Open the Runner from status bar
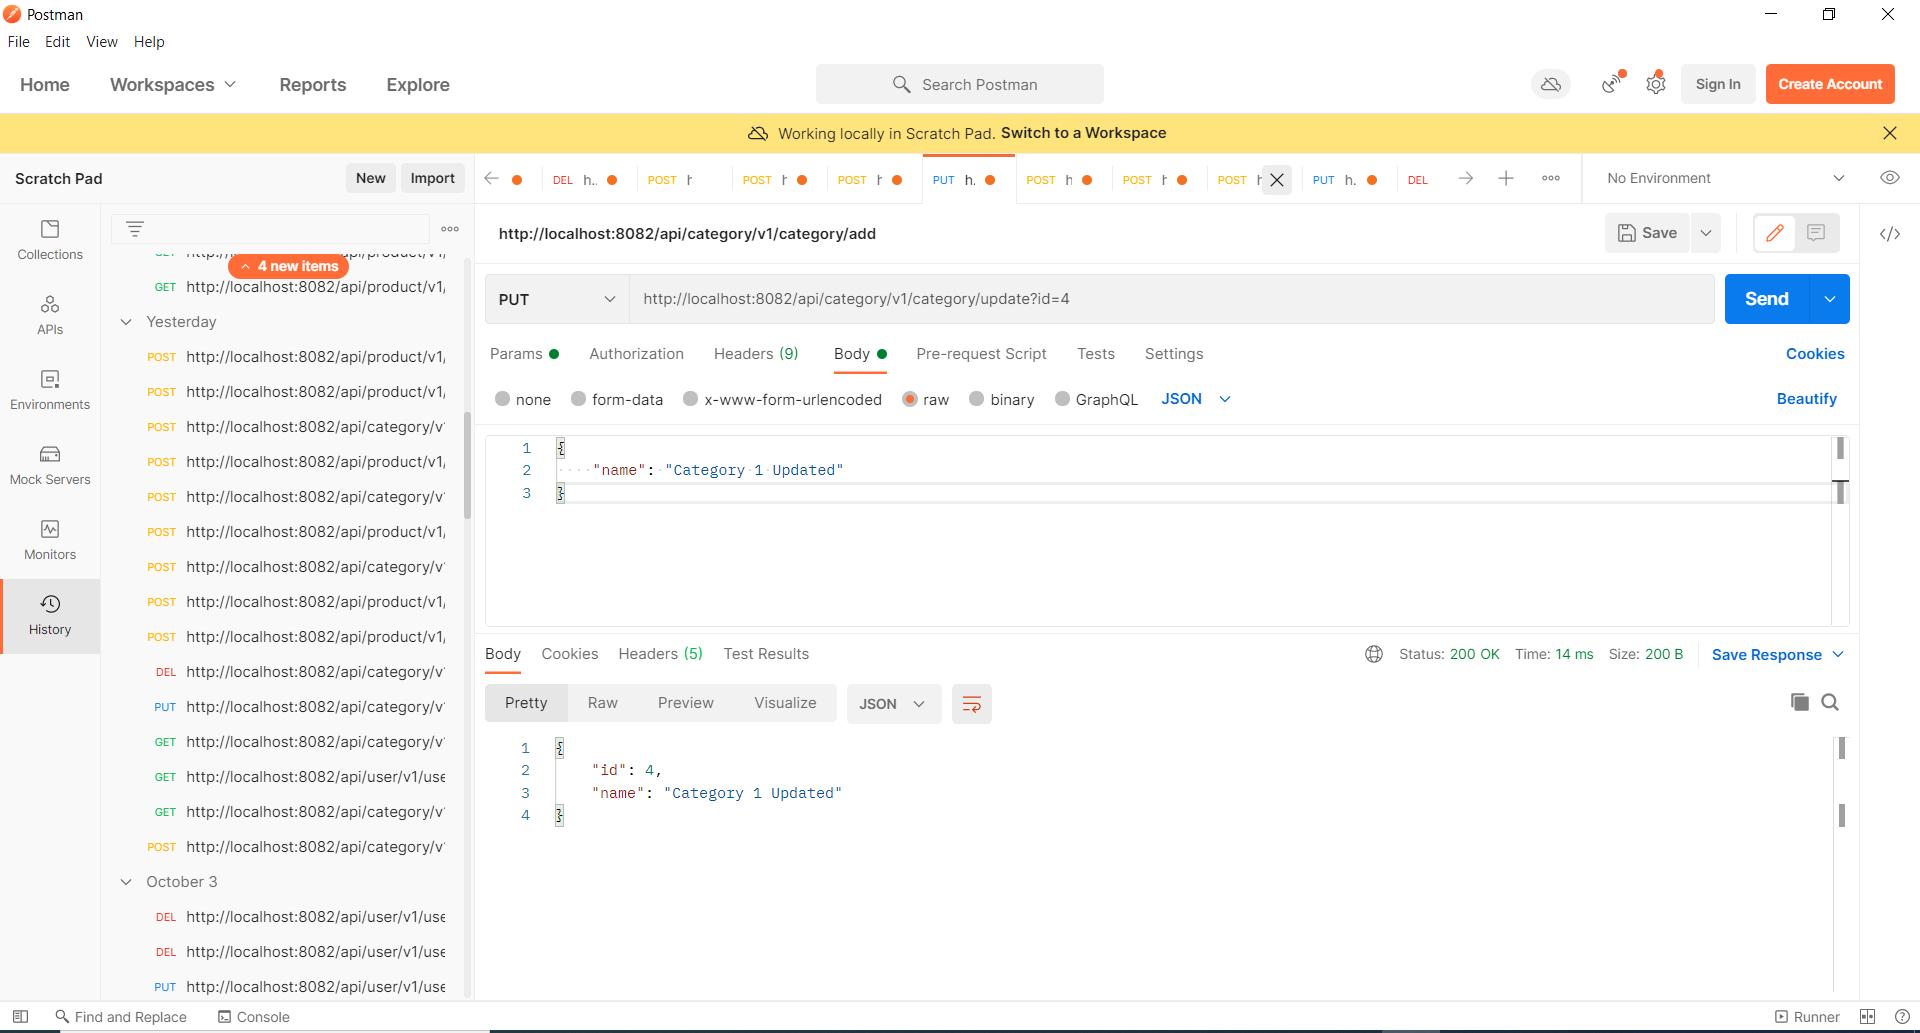The image size is (1920, 1033). click(x=1807, y=1017)
